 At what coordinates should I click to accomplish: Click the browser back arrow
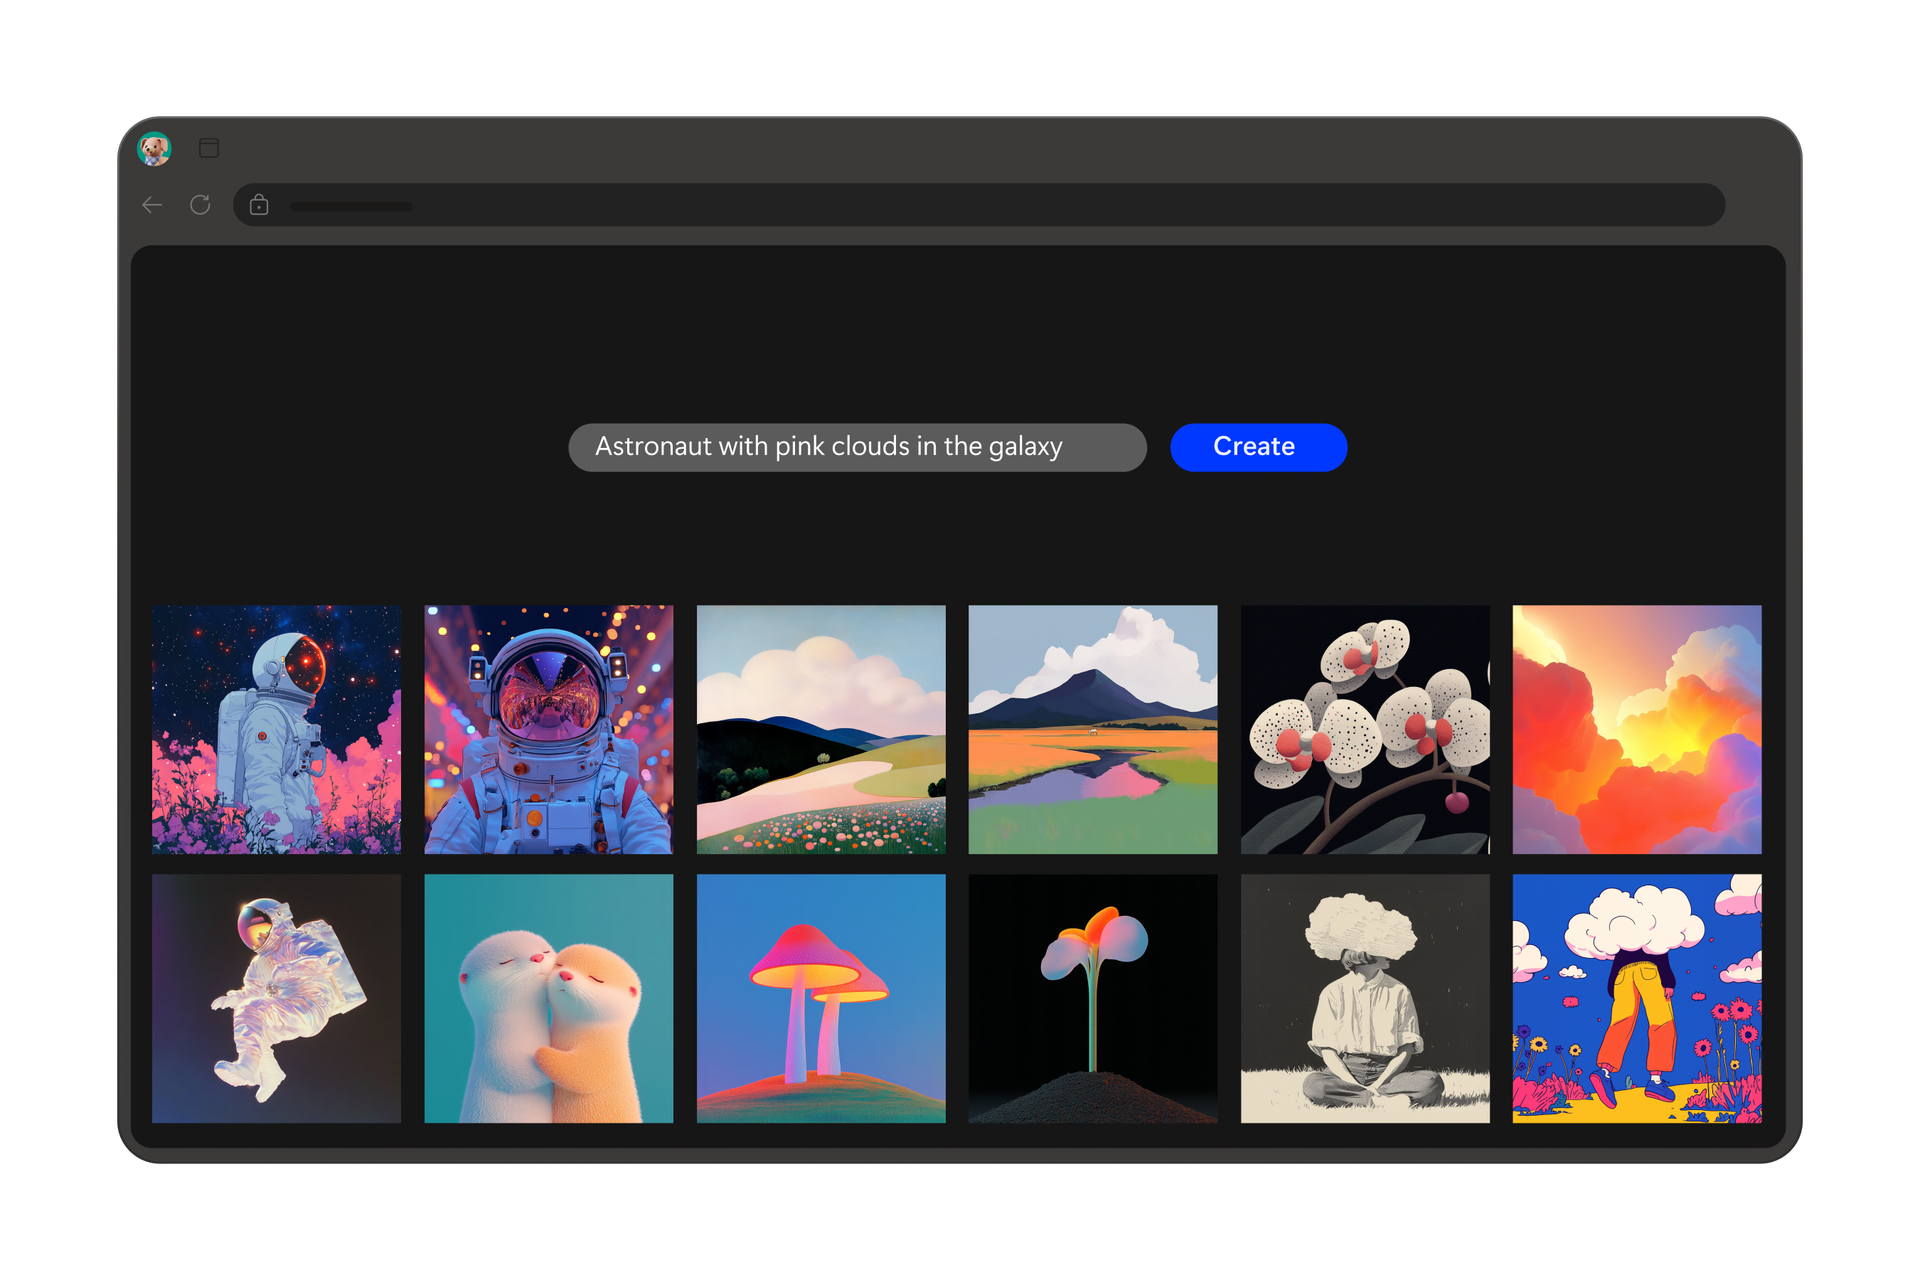(x=152, y=205)
